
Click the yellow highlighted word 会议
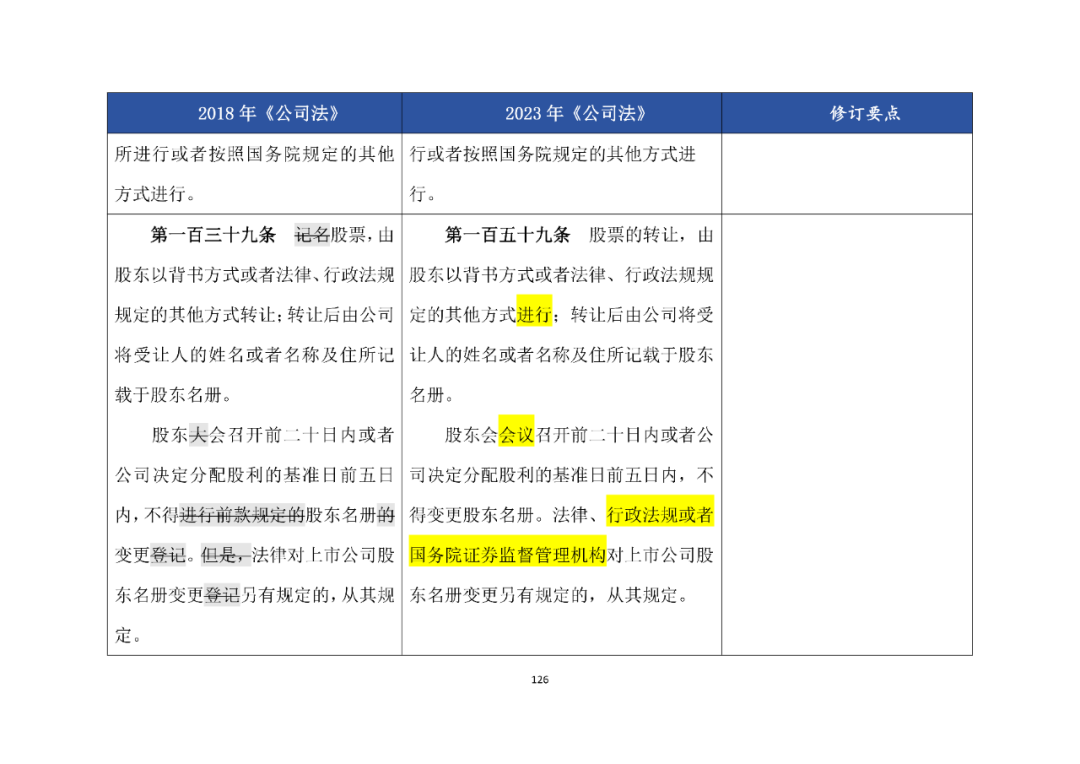[x=516, y=435]
